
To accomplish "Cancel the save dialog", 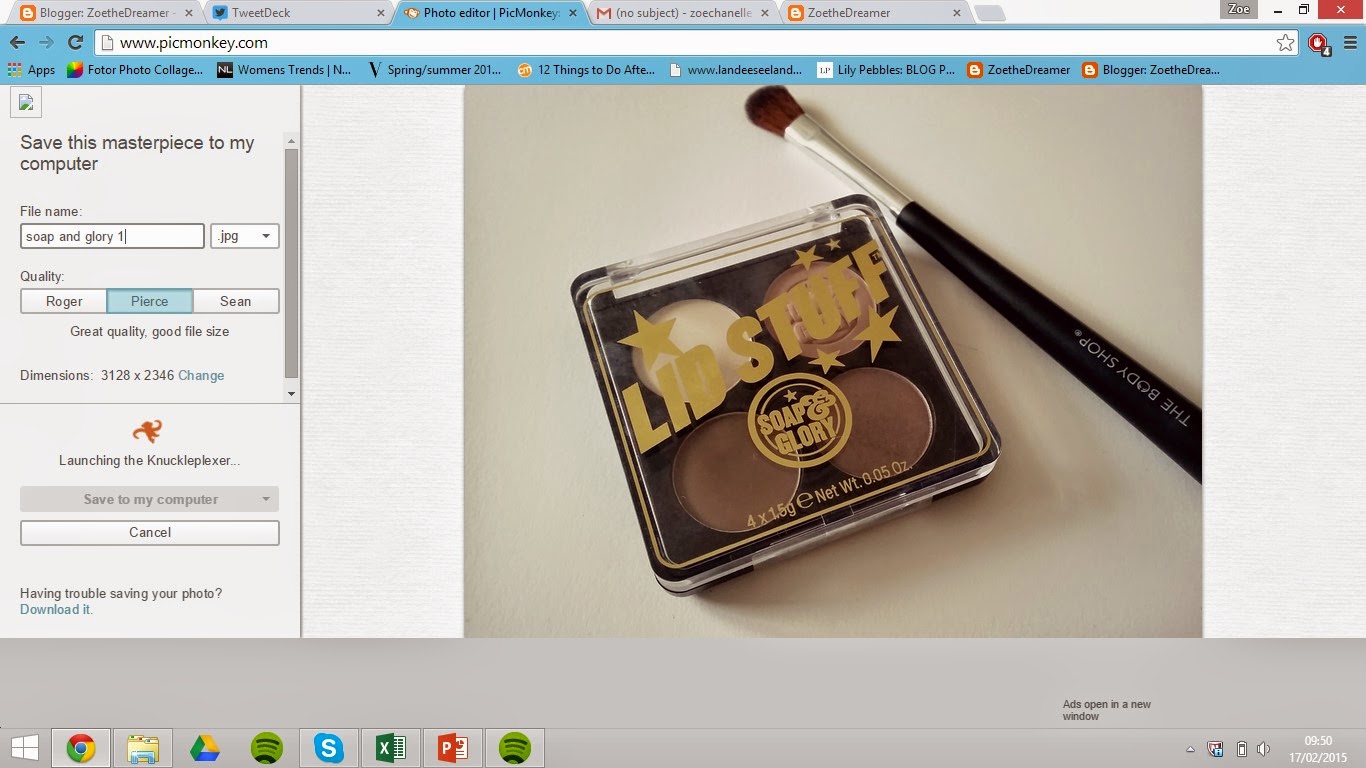I will [x=150, y=532].
